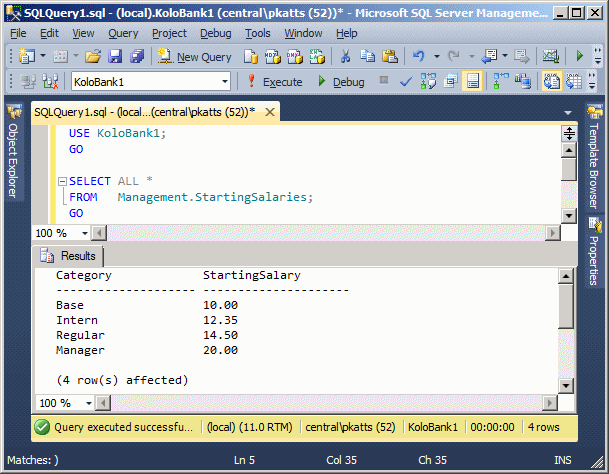Click the Undo arrow icon
609x474 pixels.
419,56
